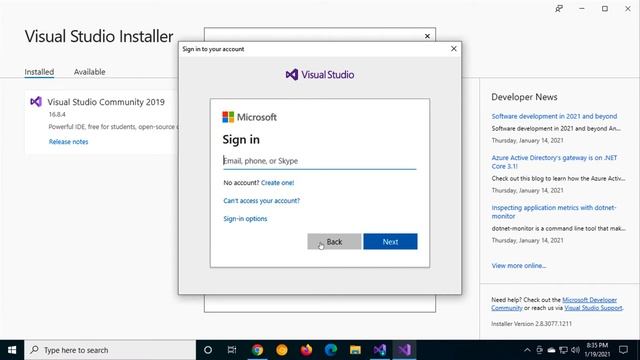This screenshot has height=360, width=640.
Task: Click the feedback icon in installer title bar
Action: 559,9
